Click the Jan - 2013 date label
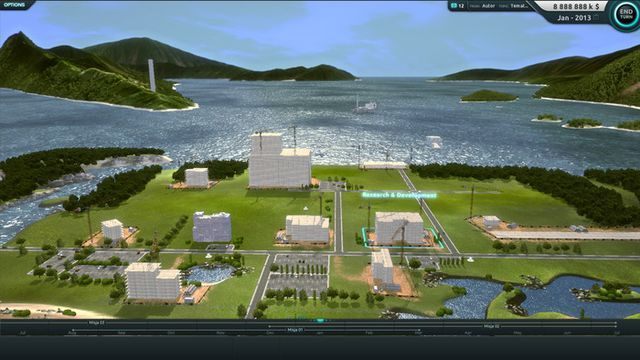This screenshot has height=360, width=640. [574, 18]
